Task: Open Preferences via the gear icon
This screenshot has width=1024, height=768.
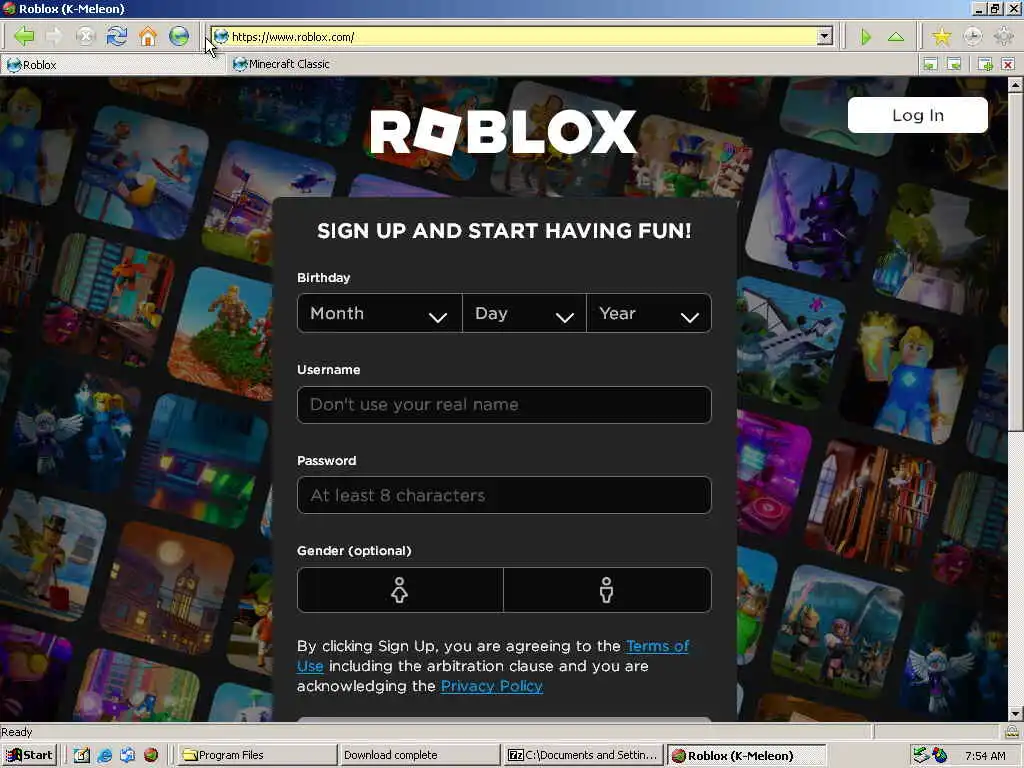Action: tap(1004, 37)
